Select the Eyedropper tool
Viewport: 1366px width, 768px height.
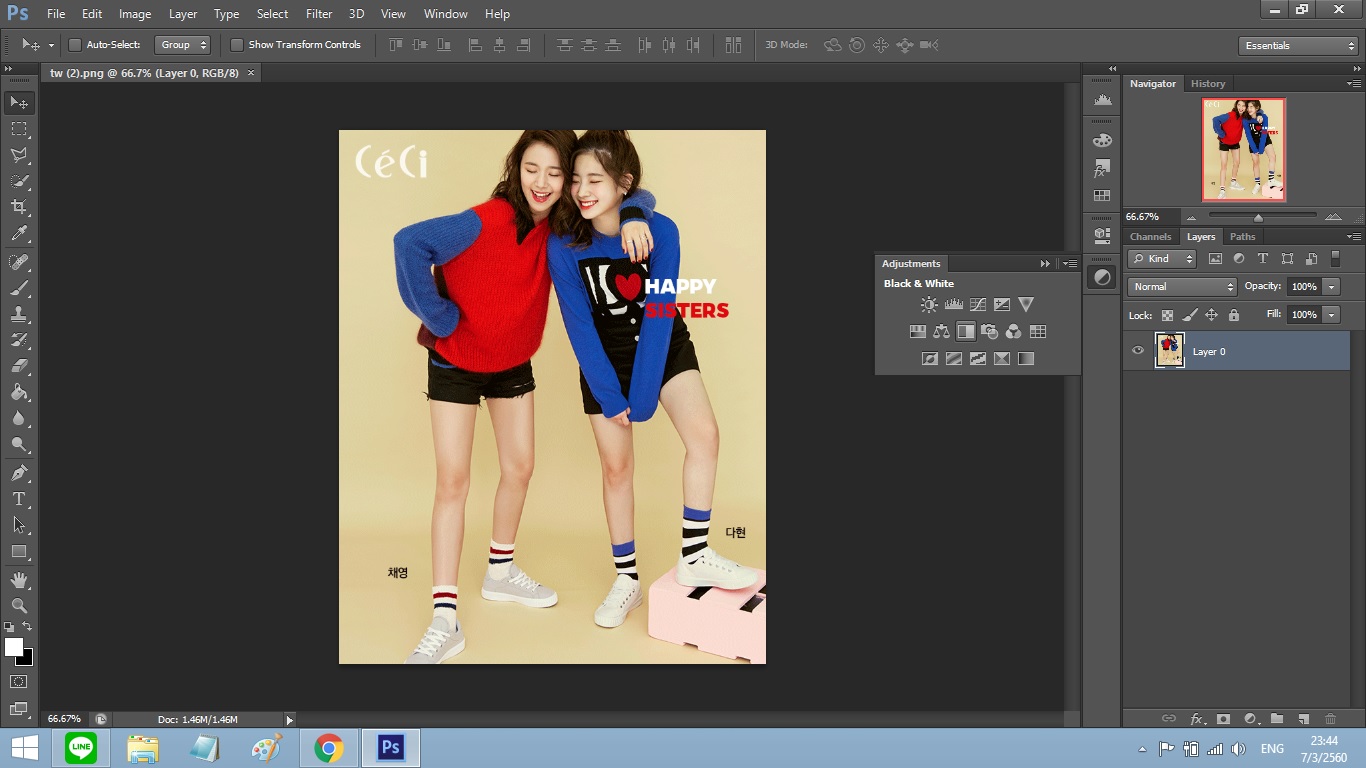(19, 234)
